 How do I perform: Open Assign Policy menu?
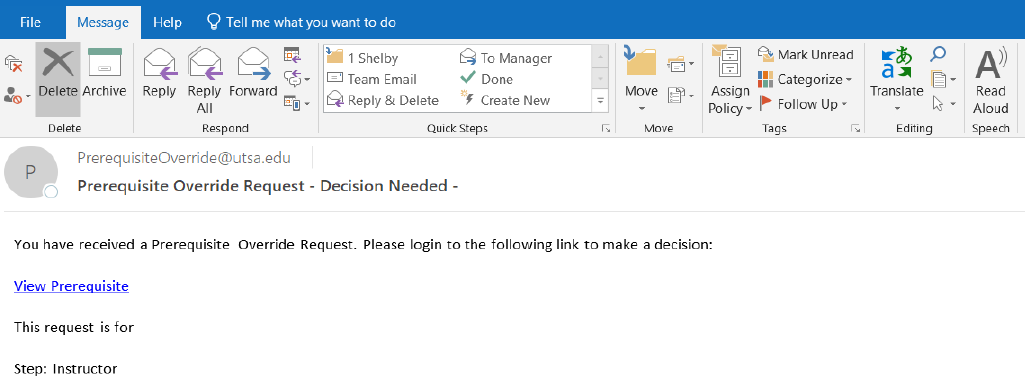pos(730,79)
